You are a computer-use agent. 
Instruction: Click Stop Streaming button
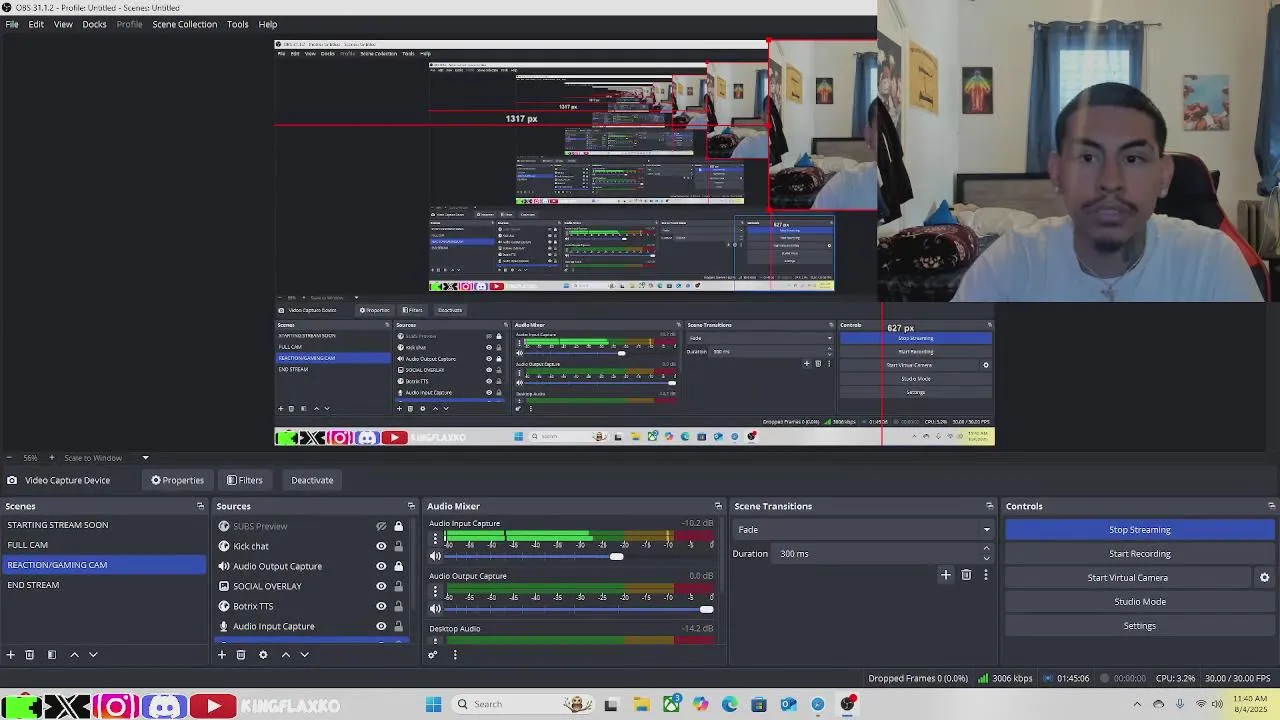coord(1140,530)
